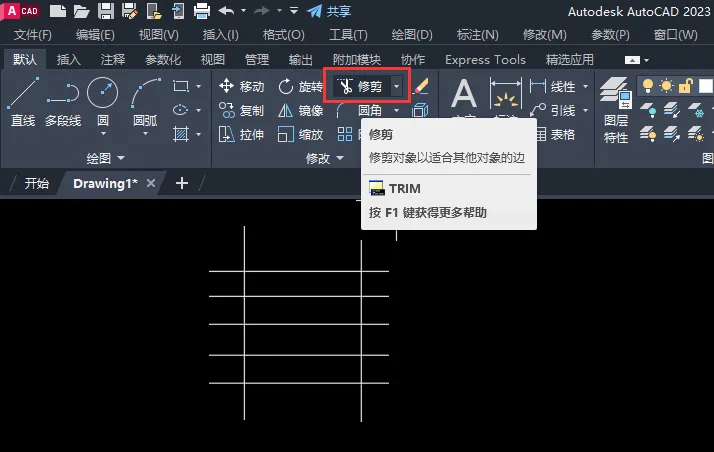Click the Dimension (标注) tool icon

(x=505, y=94)
